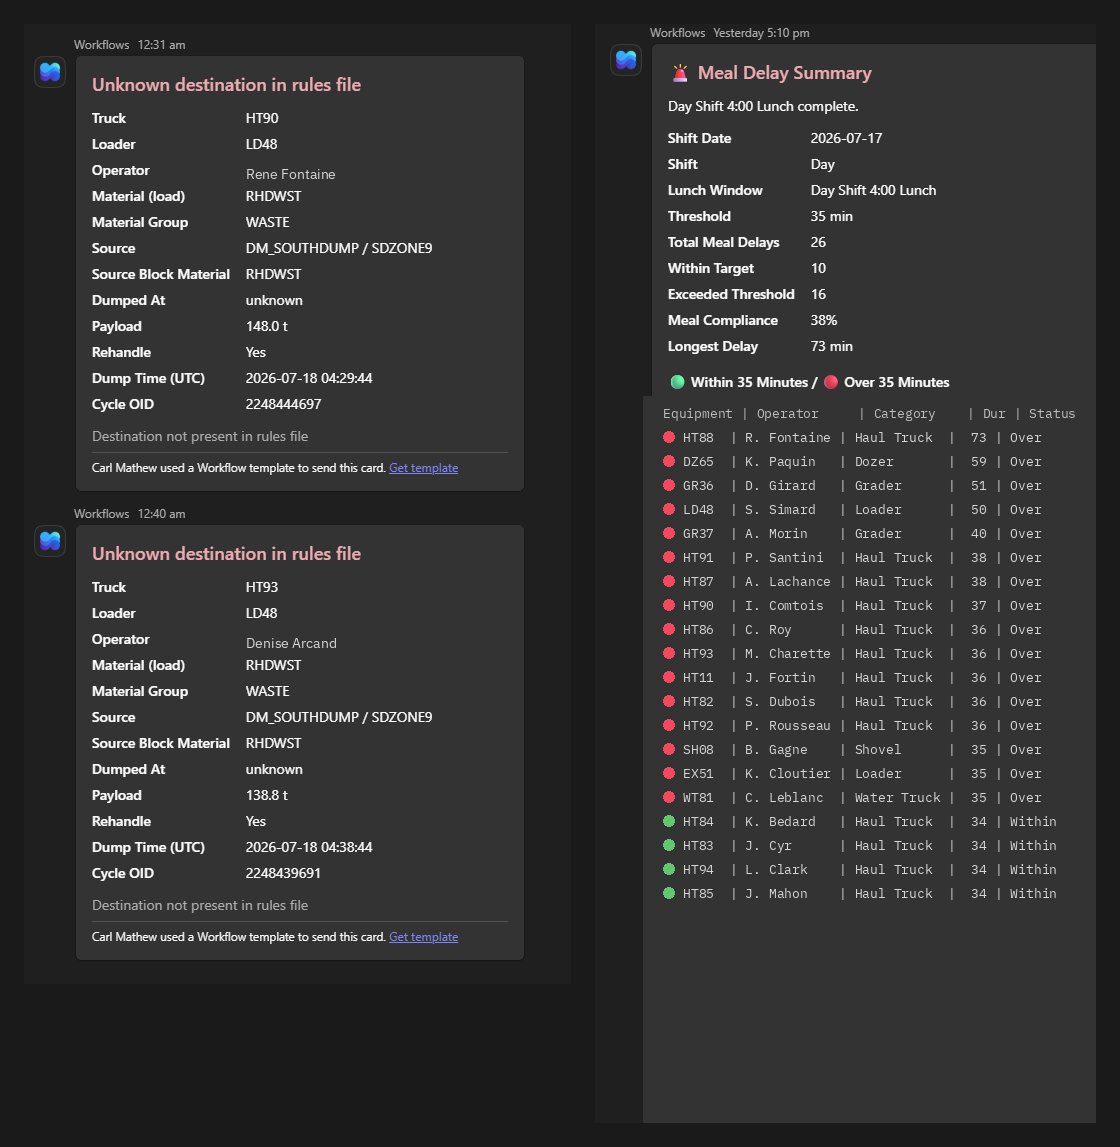Viewport: 1120px width, 1147px height.
Task: Click dump time 2026-07-18 04:29:44
Action: pyautogui.click(x=309, y=378)
